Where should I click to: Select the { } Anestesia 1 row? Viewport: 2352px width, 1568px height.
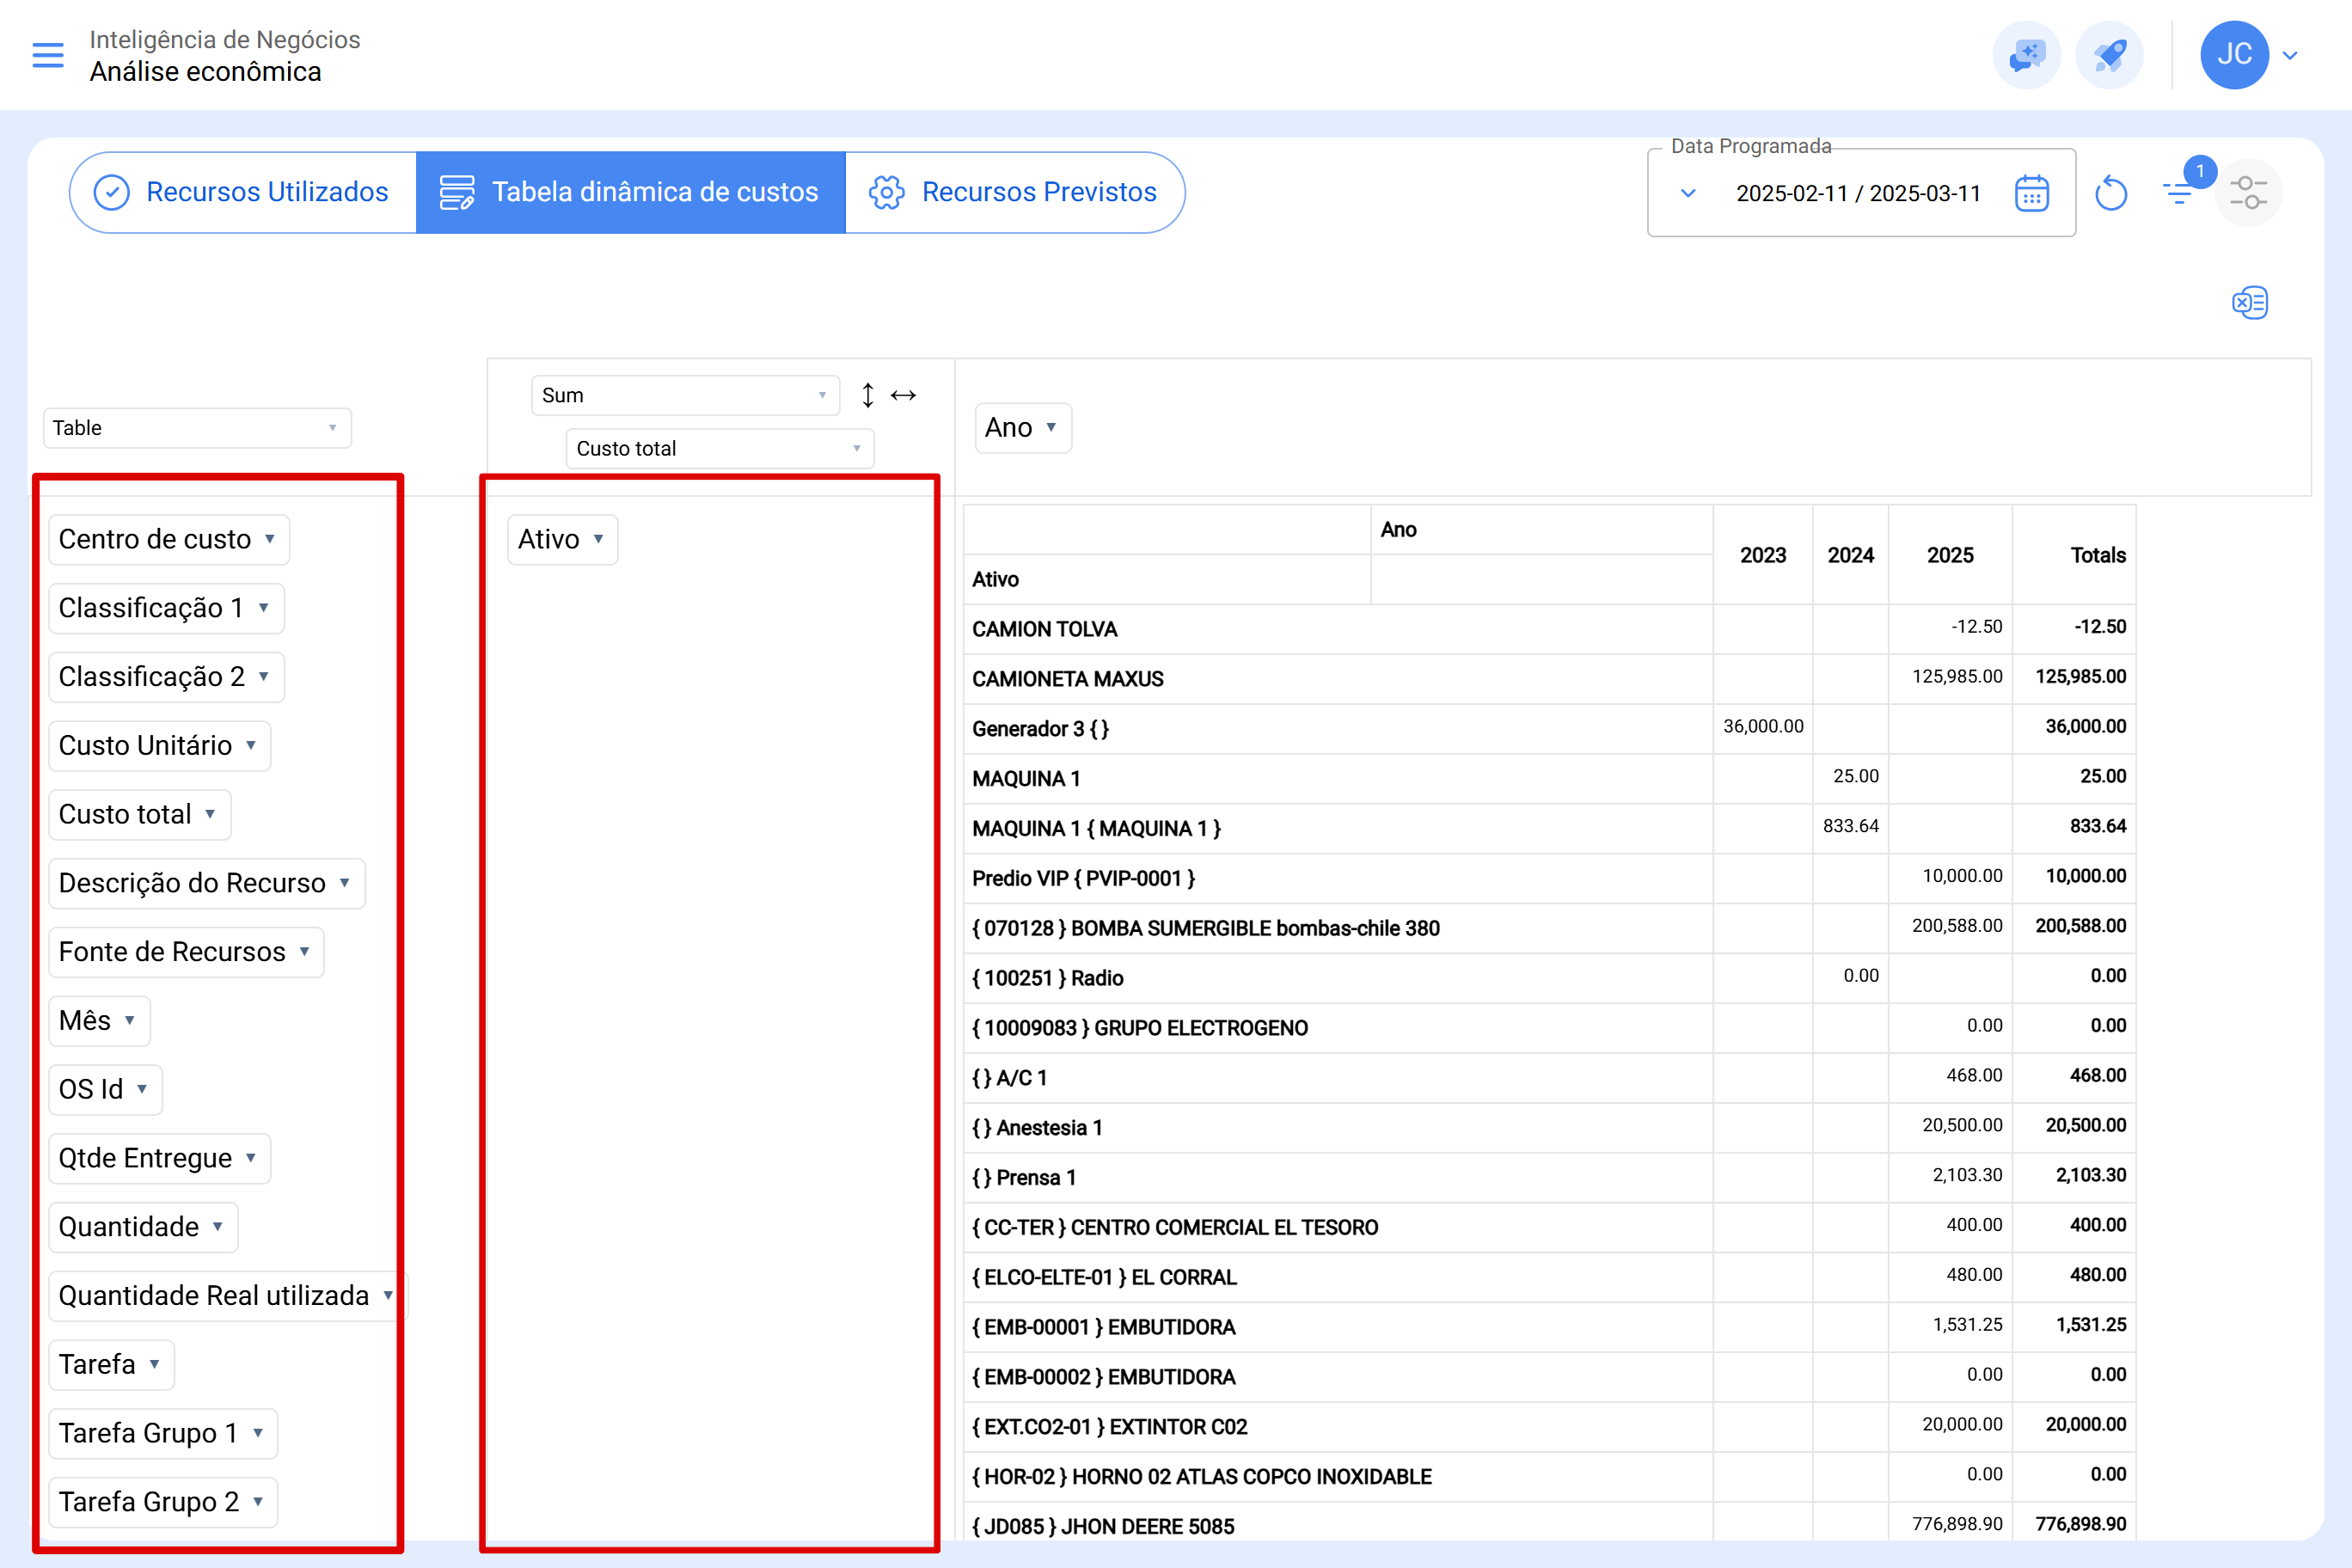tap(1338, 1128)
